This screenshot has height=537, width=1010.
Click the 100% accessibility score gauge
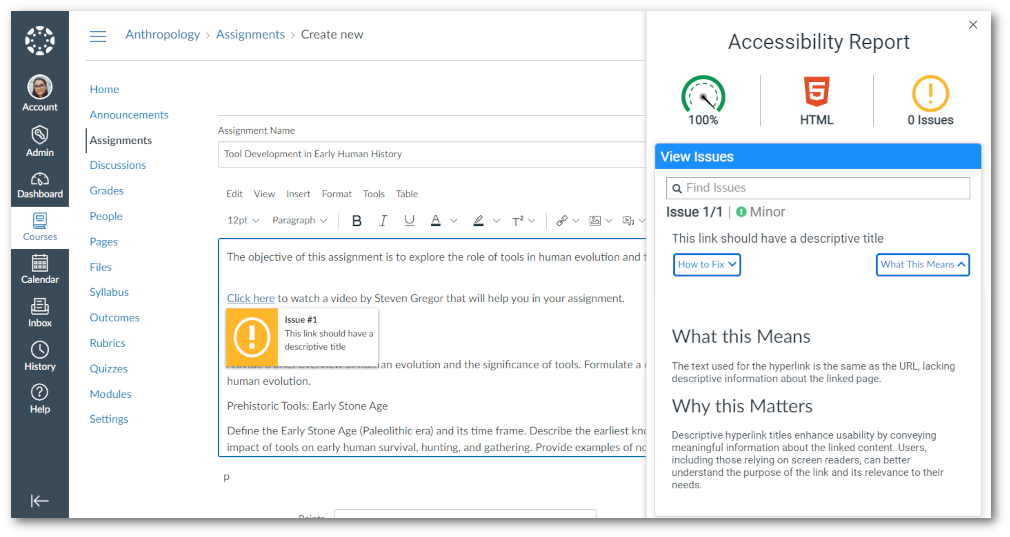[703, 97]
